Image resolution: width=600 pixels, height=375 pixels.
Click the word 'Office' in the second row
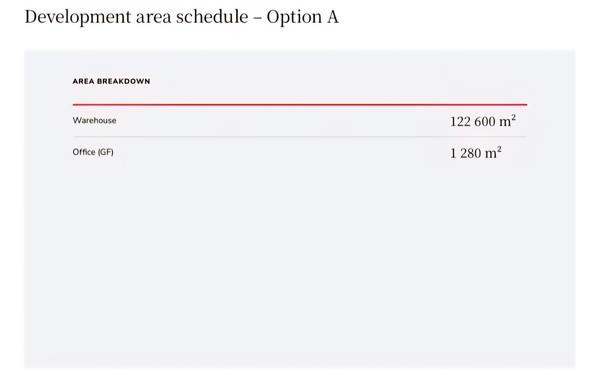pyautogui.click(x=84, y=152)
